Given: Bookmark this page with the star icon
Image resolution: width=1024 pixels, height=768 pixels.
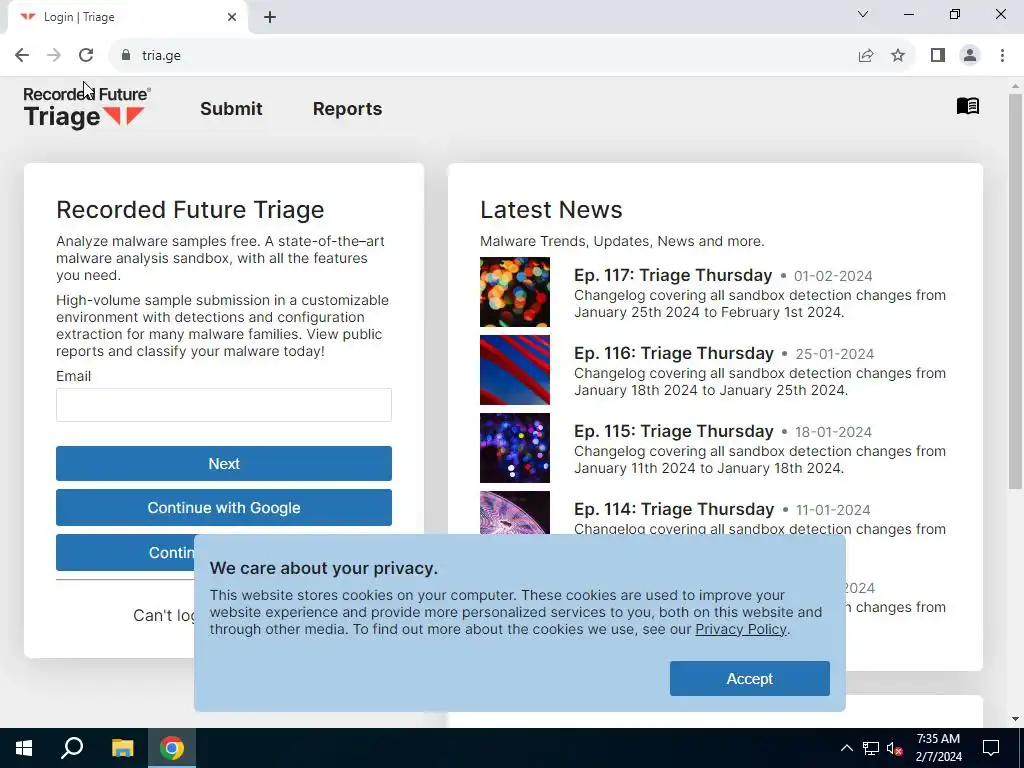Looking at the screenshot, I should (898, 56).
